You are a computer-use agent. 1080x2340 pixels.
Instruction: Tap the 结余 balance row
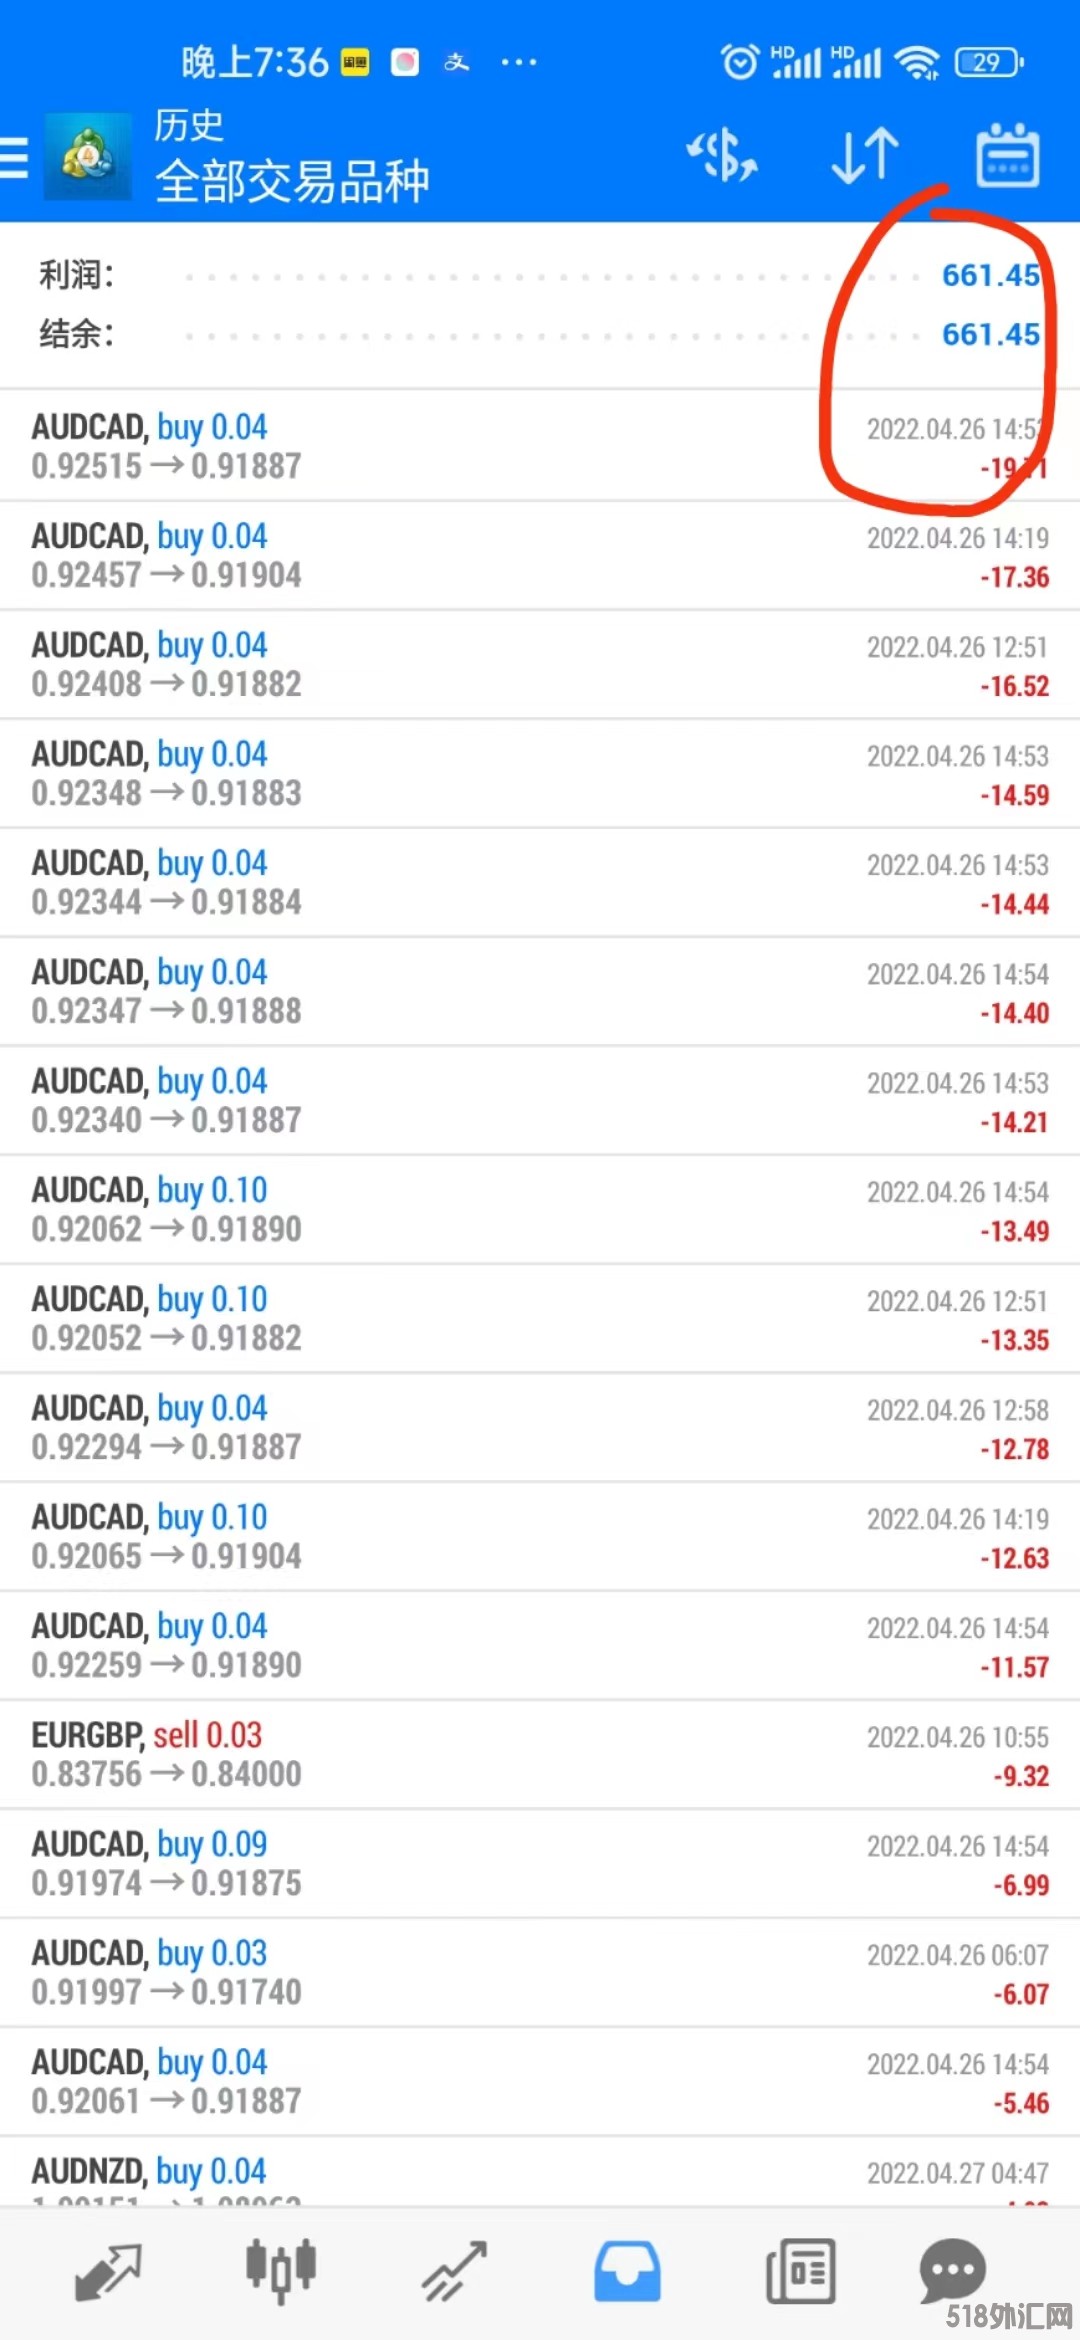coord(540,334)
